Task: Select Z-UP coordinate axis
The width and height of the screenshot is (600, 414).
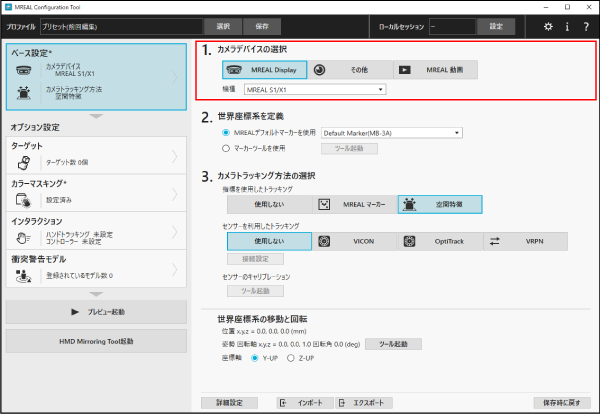Action: coord(290,358)
